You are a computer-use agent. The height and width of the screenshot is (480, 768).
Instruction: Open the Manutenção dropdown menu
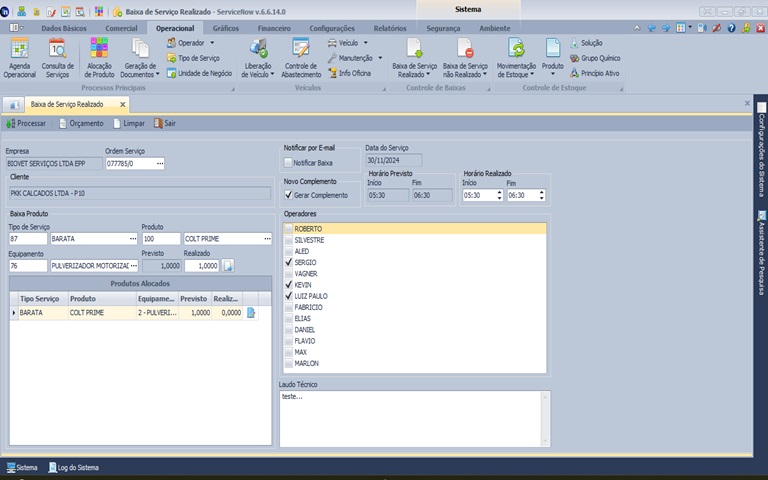click(355, 58)
